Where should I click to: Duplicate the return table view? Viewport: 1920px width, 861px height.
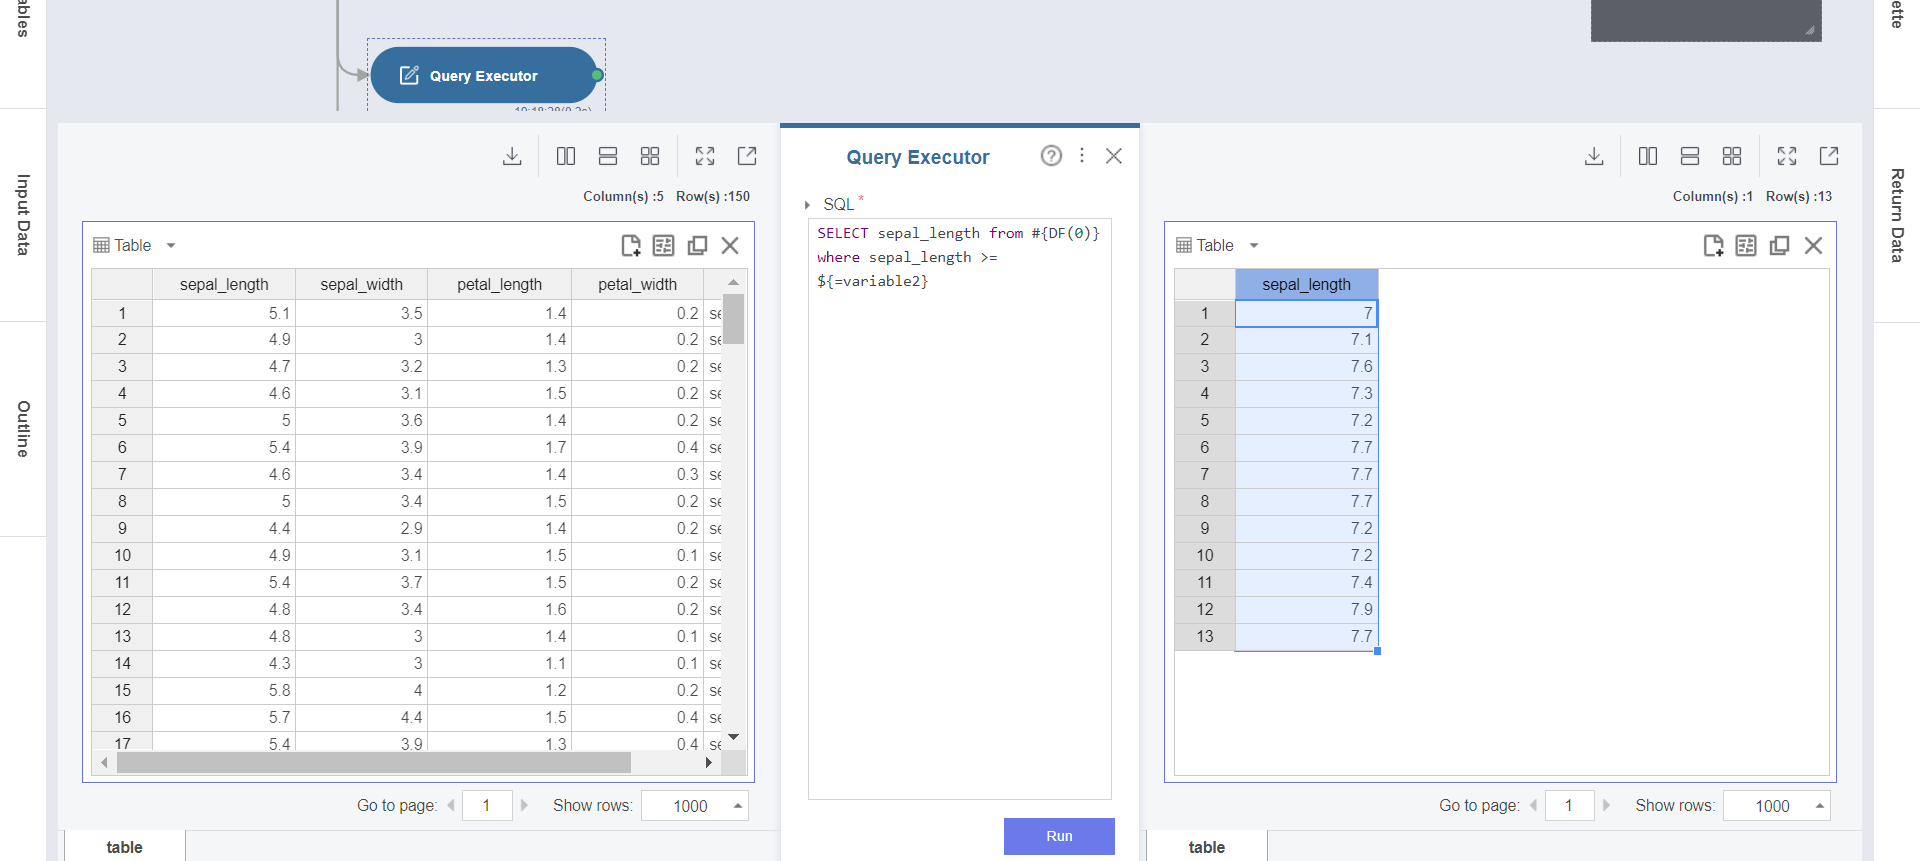coord(1780,245)
